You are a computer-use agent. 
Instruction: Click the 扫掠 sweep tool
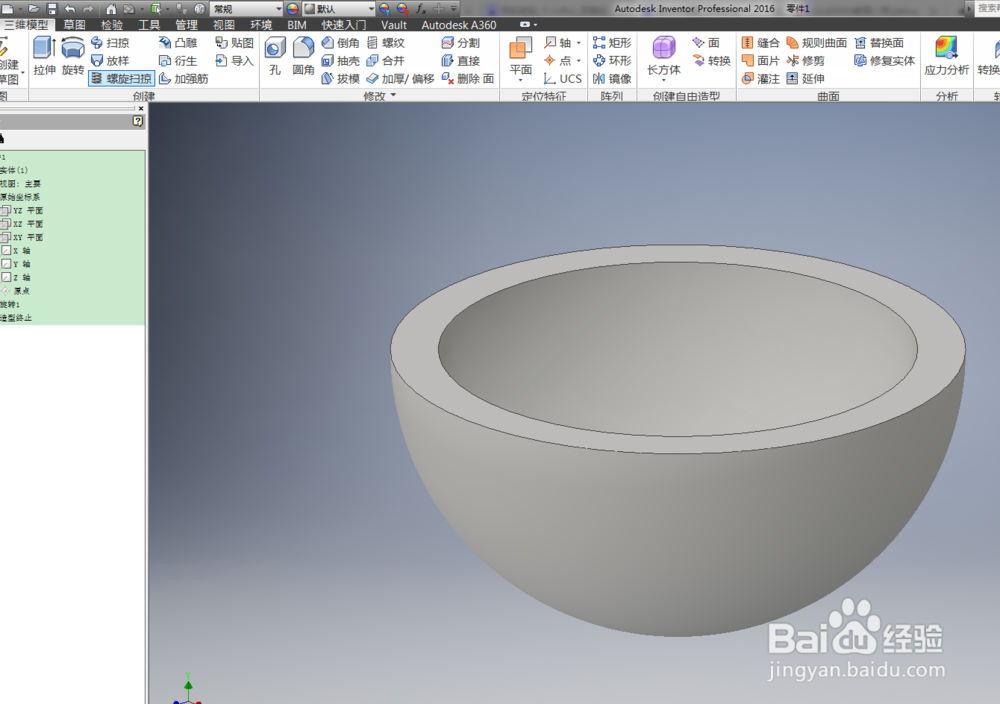[110, 43]
